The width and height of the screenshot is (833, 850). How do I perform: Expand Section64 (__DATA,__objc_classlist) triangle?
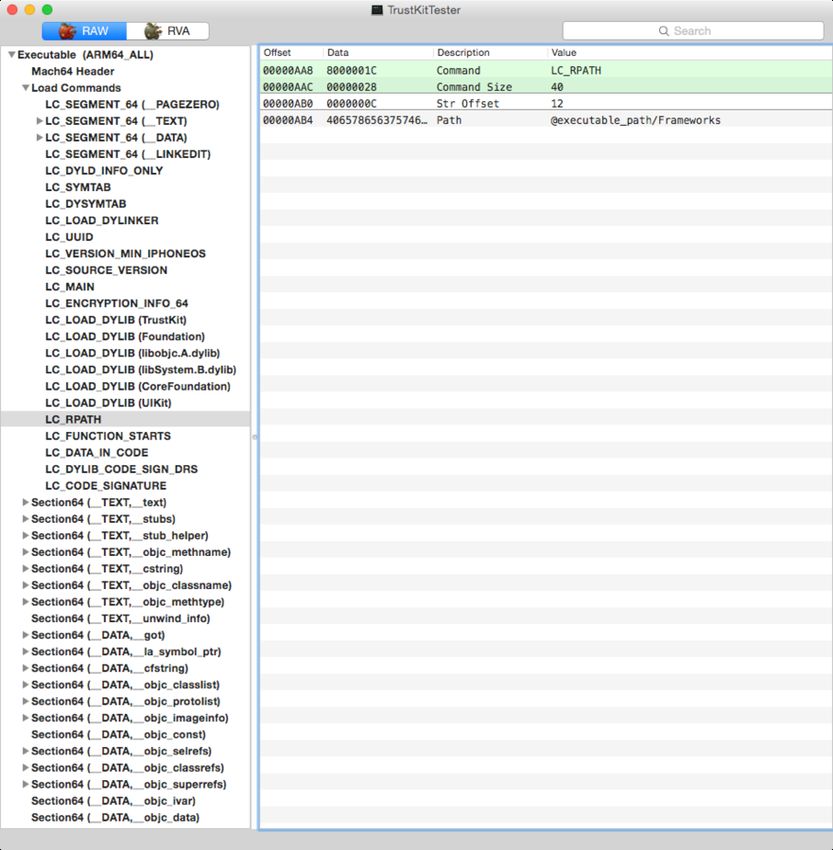[25, 685]
